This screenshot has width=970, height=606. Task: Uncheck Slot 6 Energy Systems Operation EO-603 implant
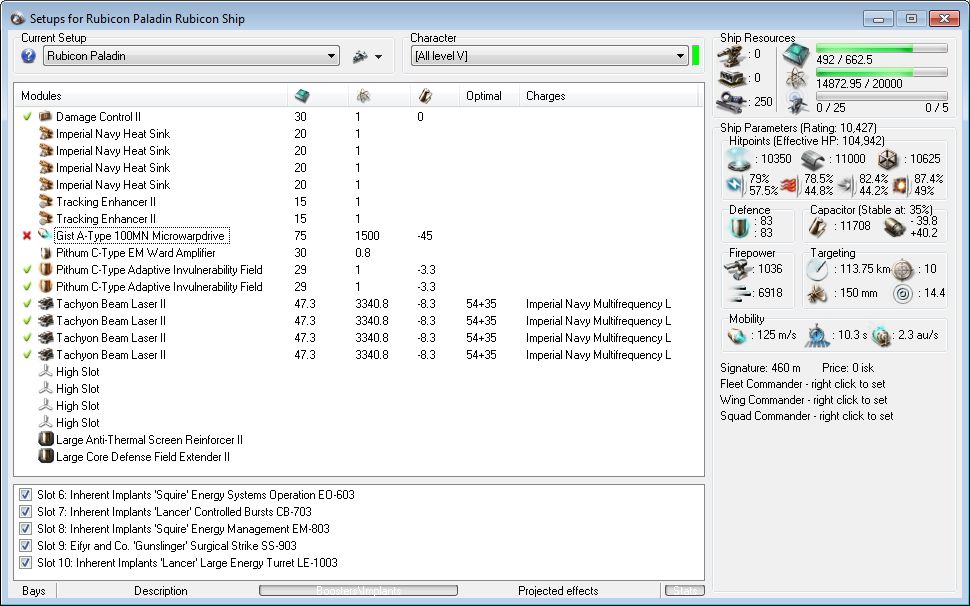[x=25, y=495]
